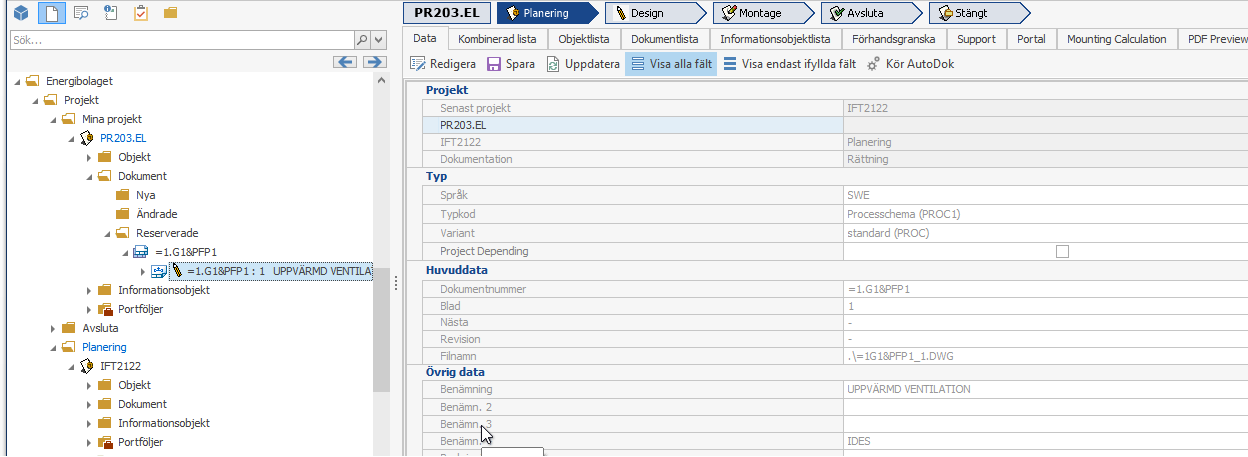
Task: Switch to the Kombinerad lista tab
Action: pos(497,39)
